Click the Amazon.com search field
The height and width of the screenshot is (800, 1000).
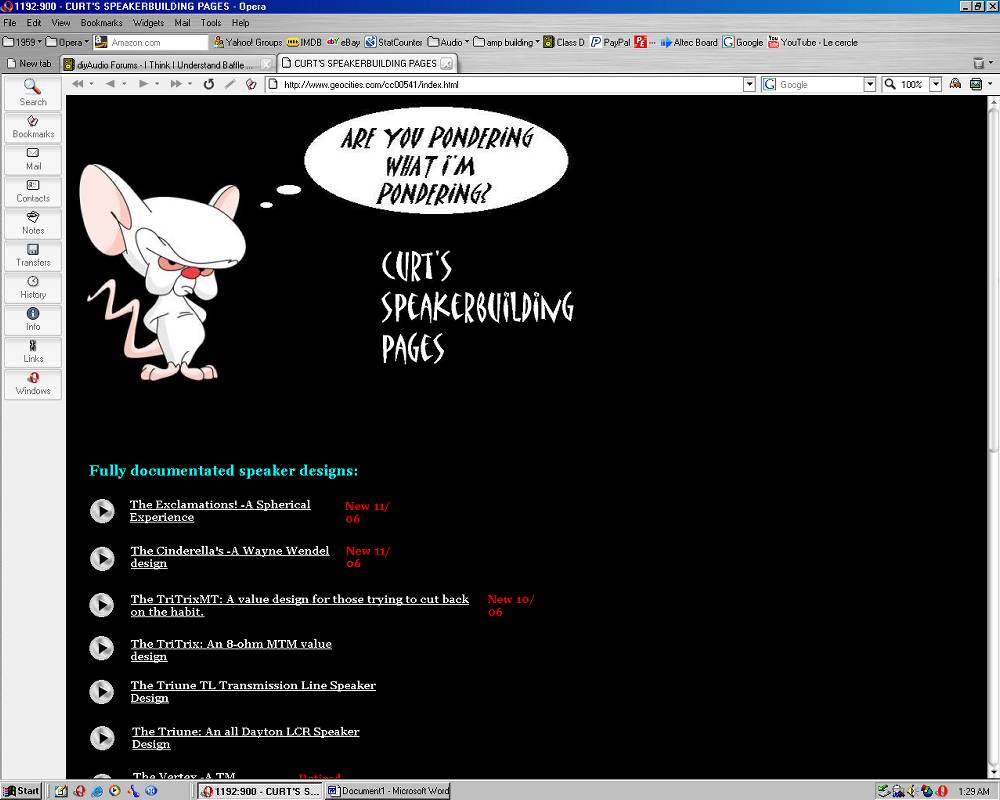click(x=152, y=42)
